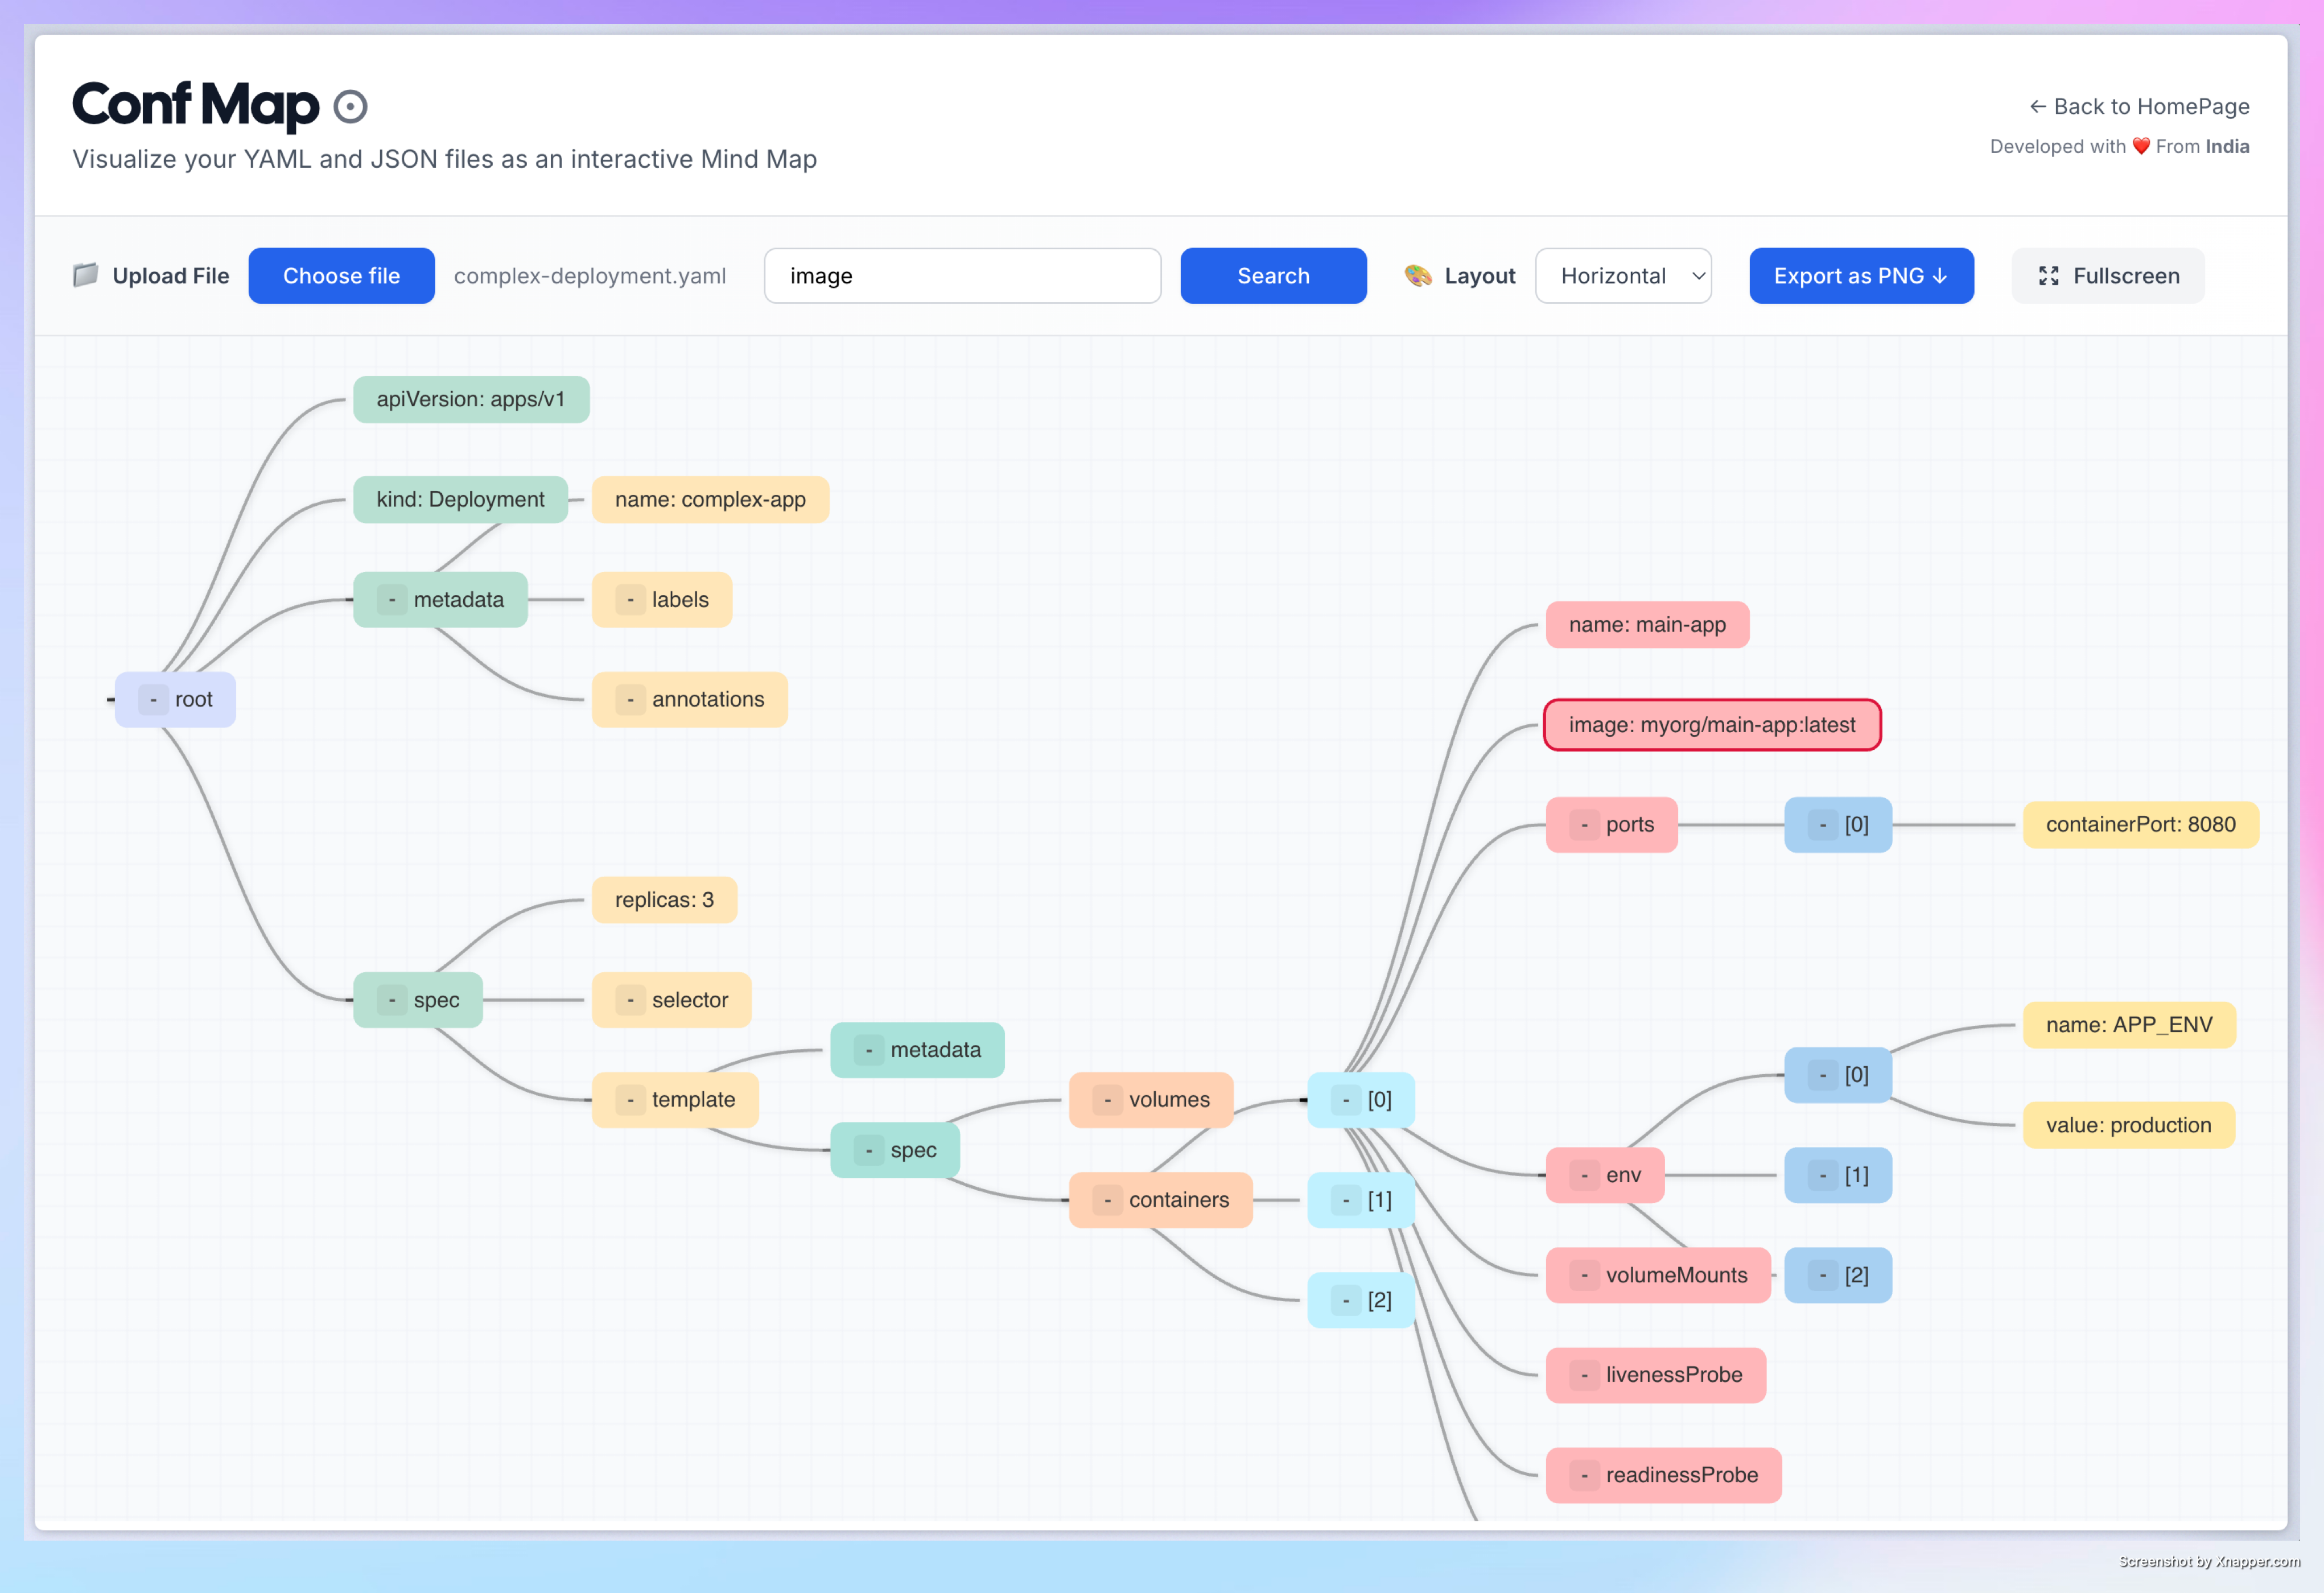The height and width of the screenshot is (1593, 2324).
Task: Collapse the ports [0] node
Action: 1823,825
